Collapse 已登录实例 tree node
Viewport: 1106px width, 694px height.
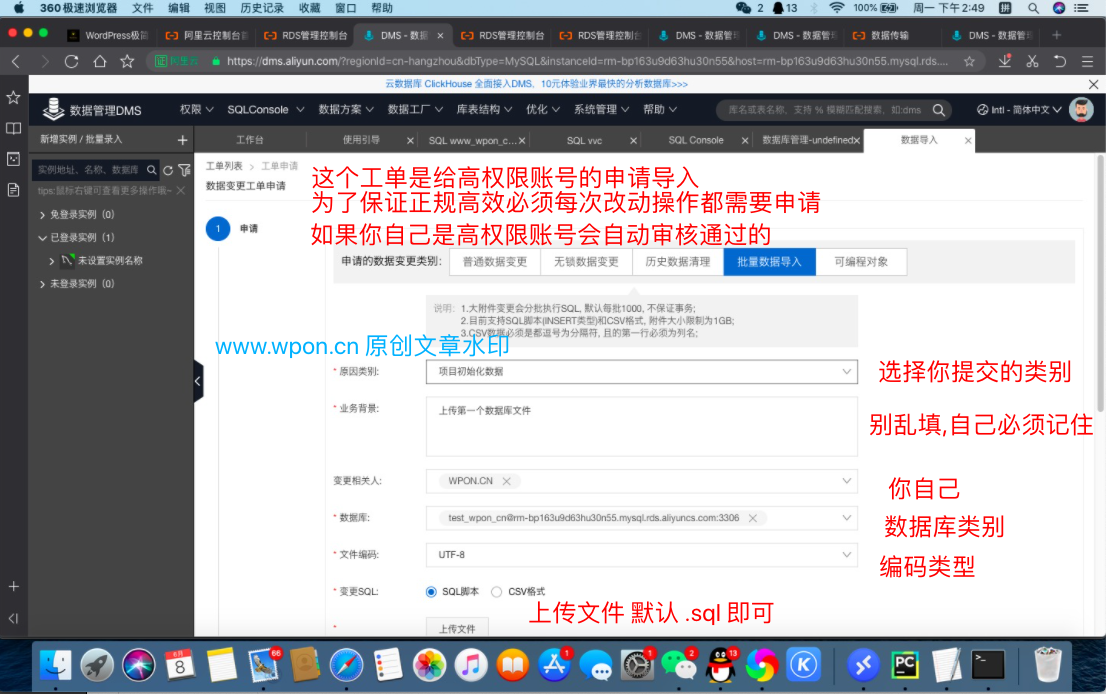point(42,238)
